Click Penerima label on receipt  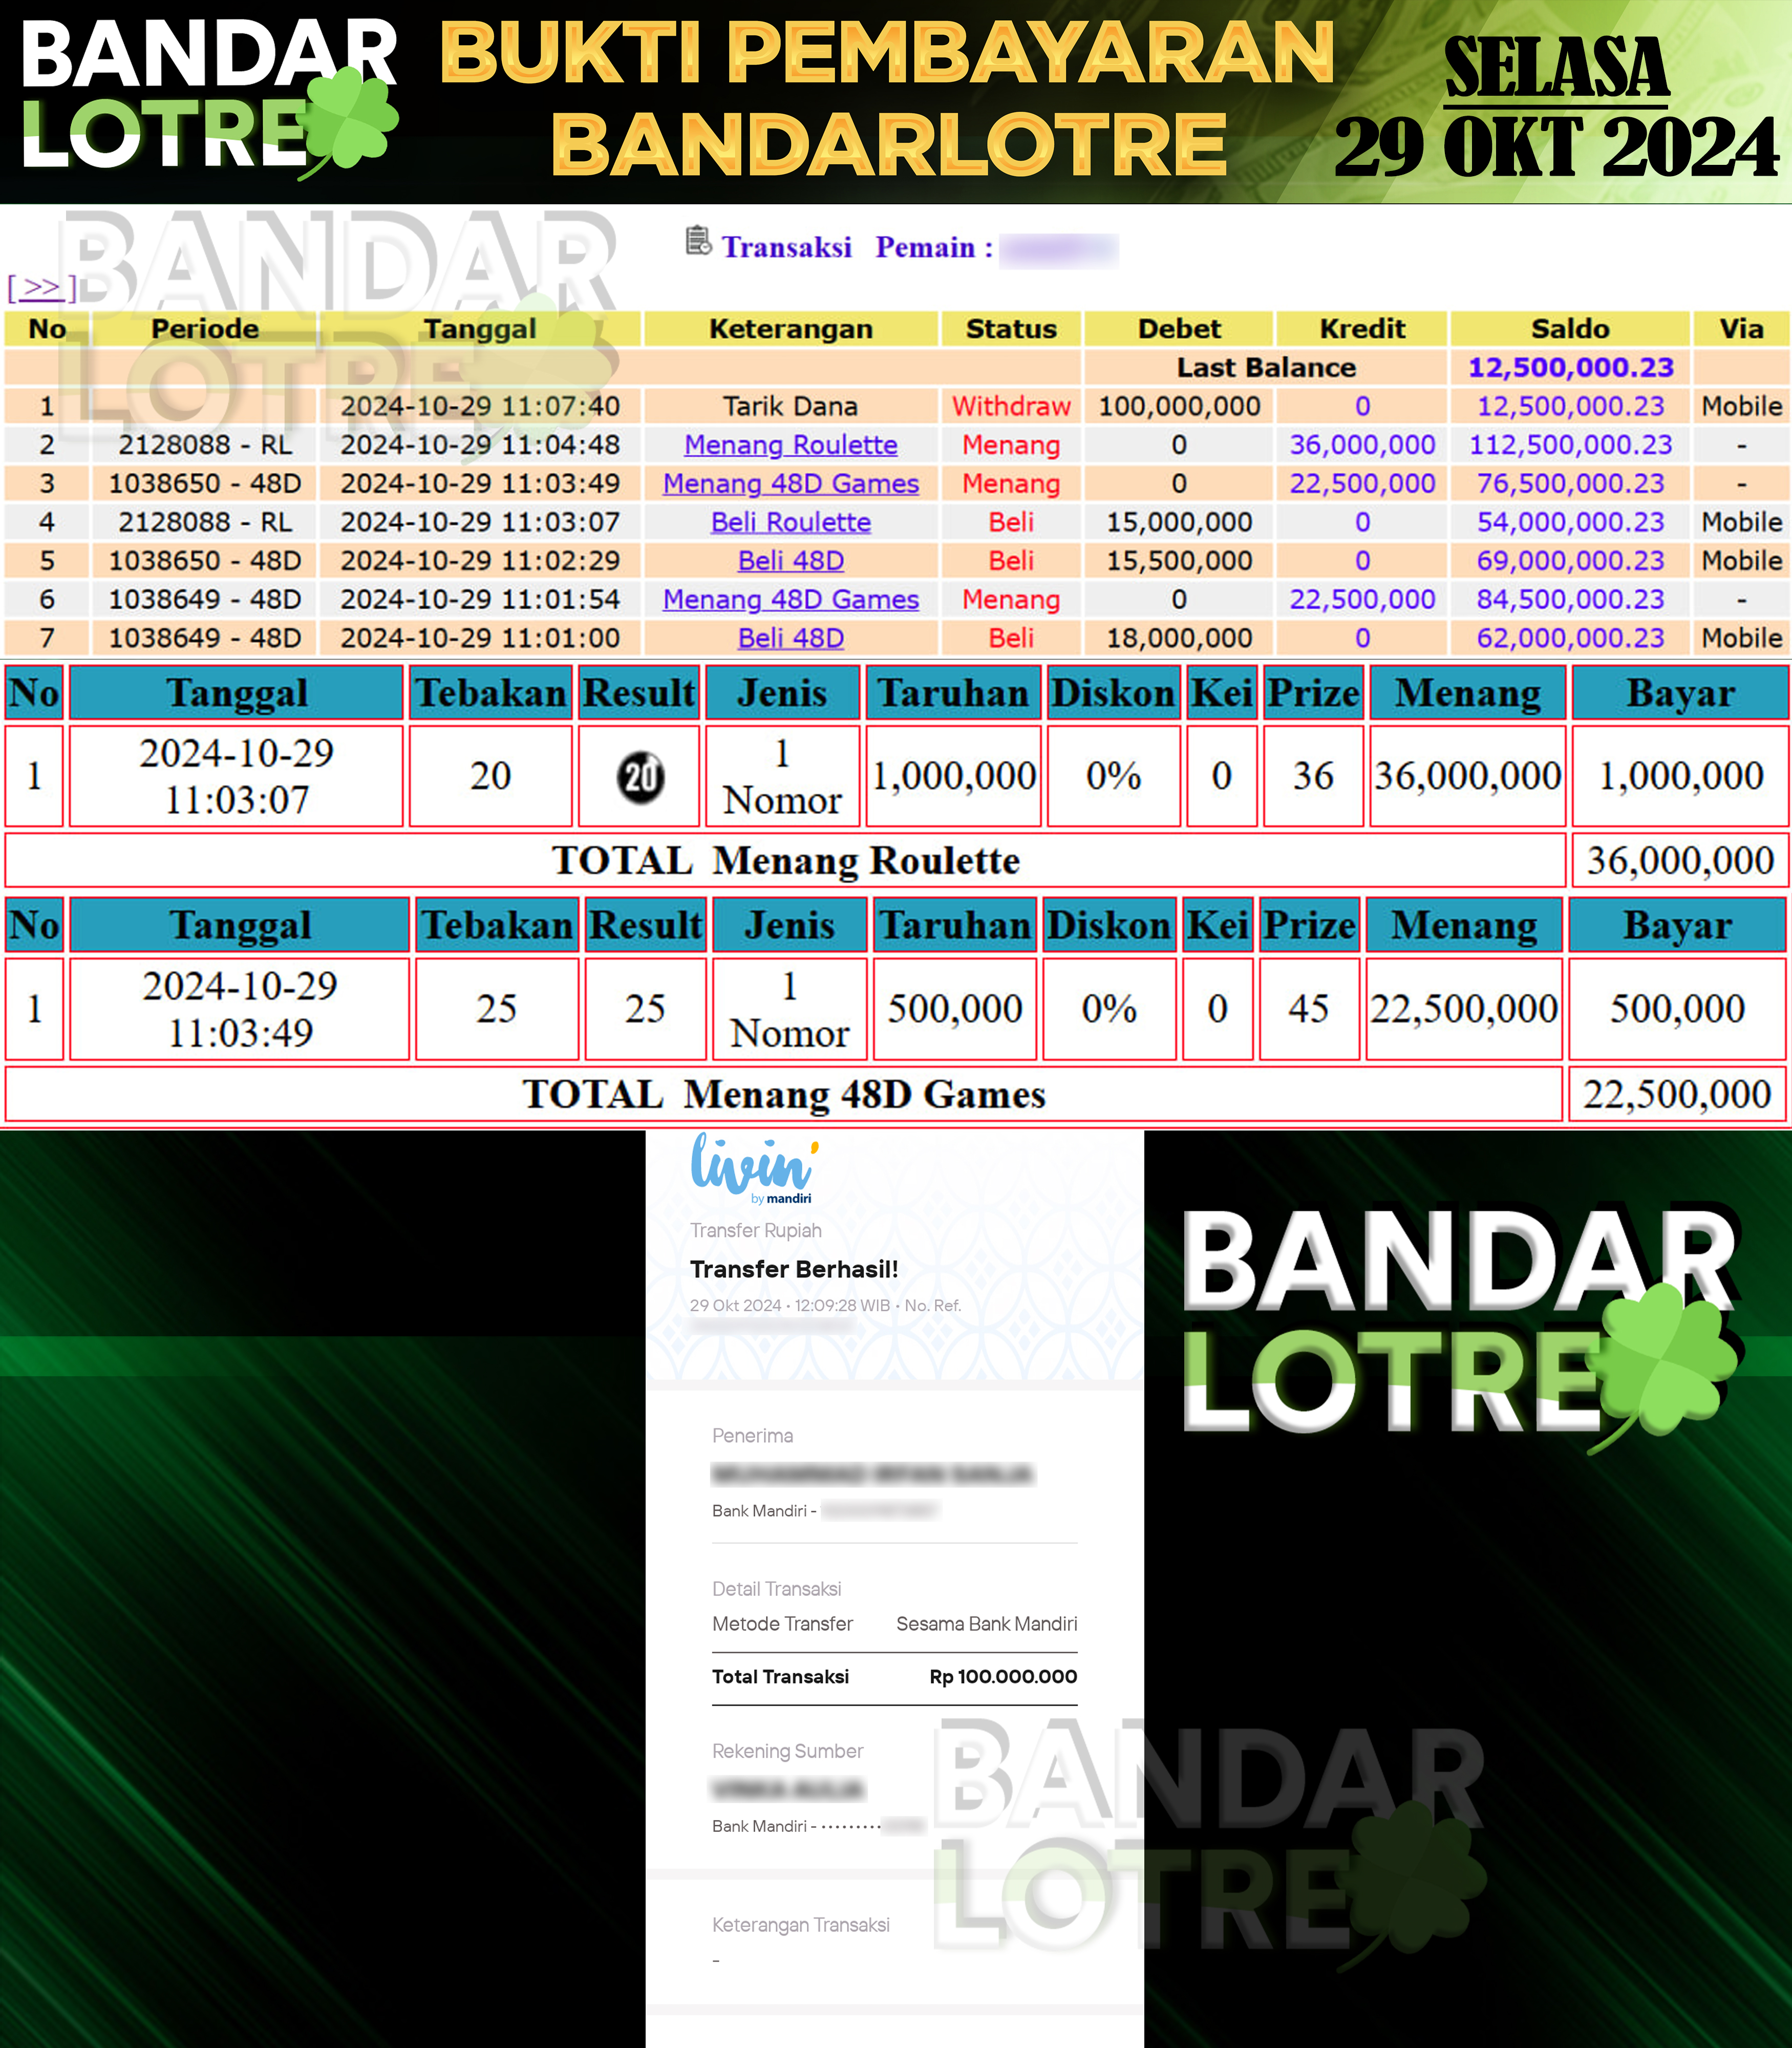[x=752, y=1436]
